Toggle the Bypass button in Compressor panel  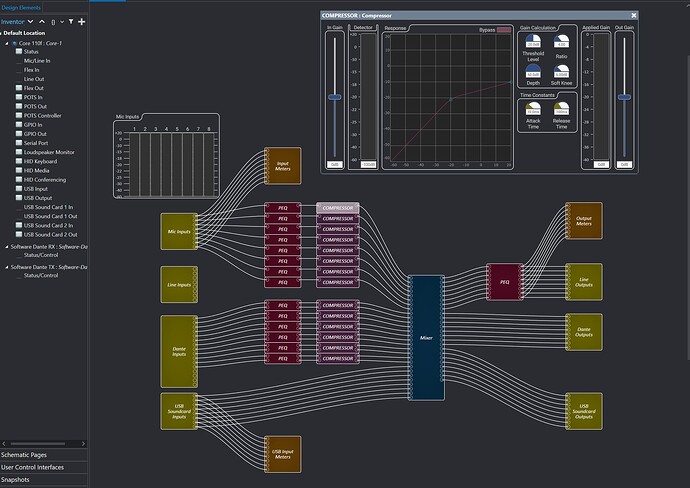point(504,30)
